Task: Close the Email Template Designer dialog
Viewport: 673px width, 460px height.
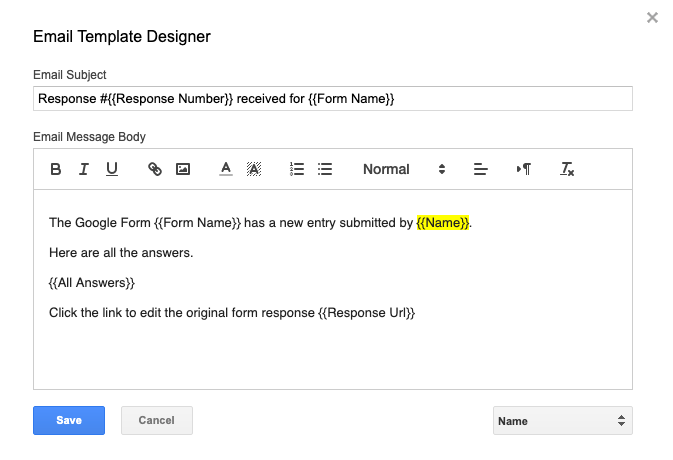Action: point(652,18)
